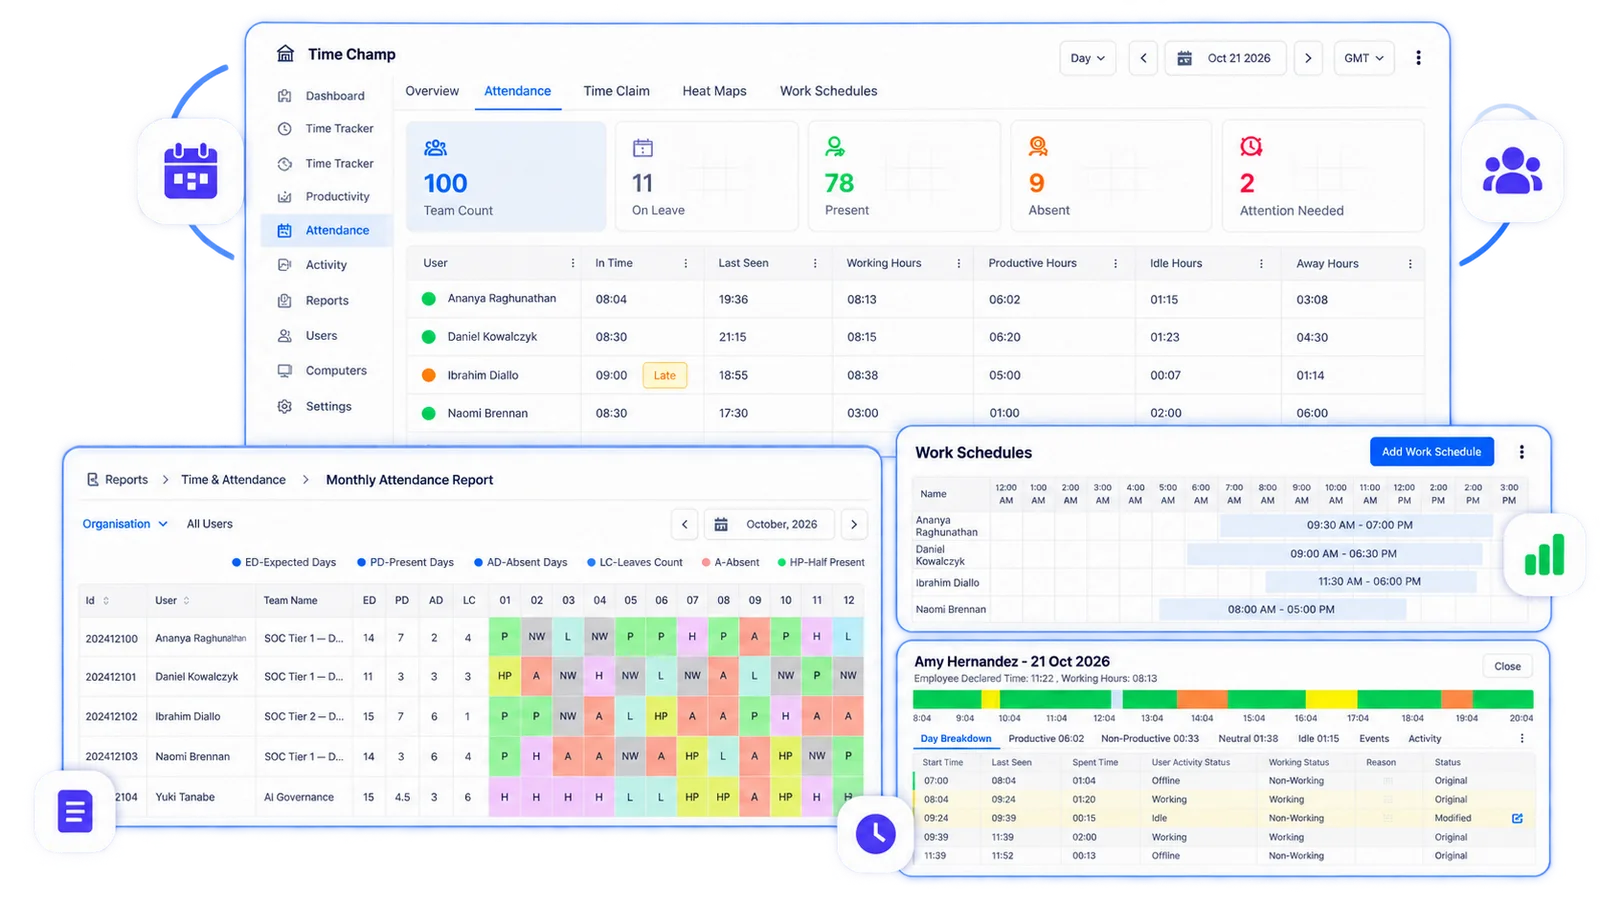Screen dimensions: 1600x900
Task: Select the Attention Needed card
Action: point(1323,176)
